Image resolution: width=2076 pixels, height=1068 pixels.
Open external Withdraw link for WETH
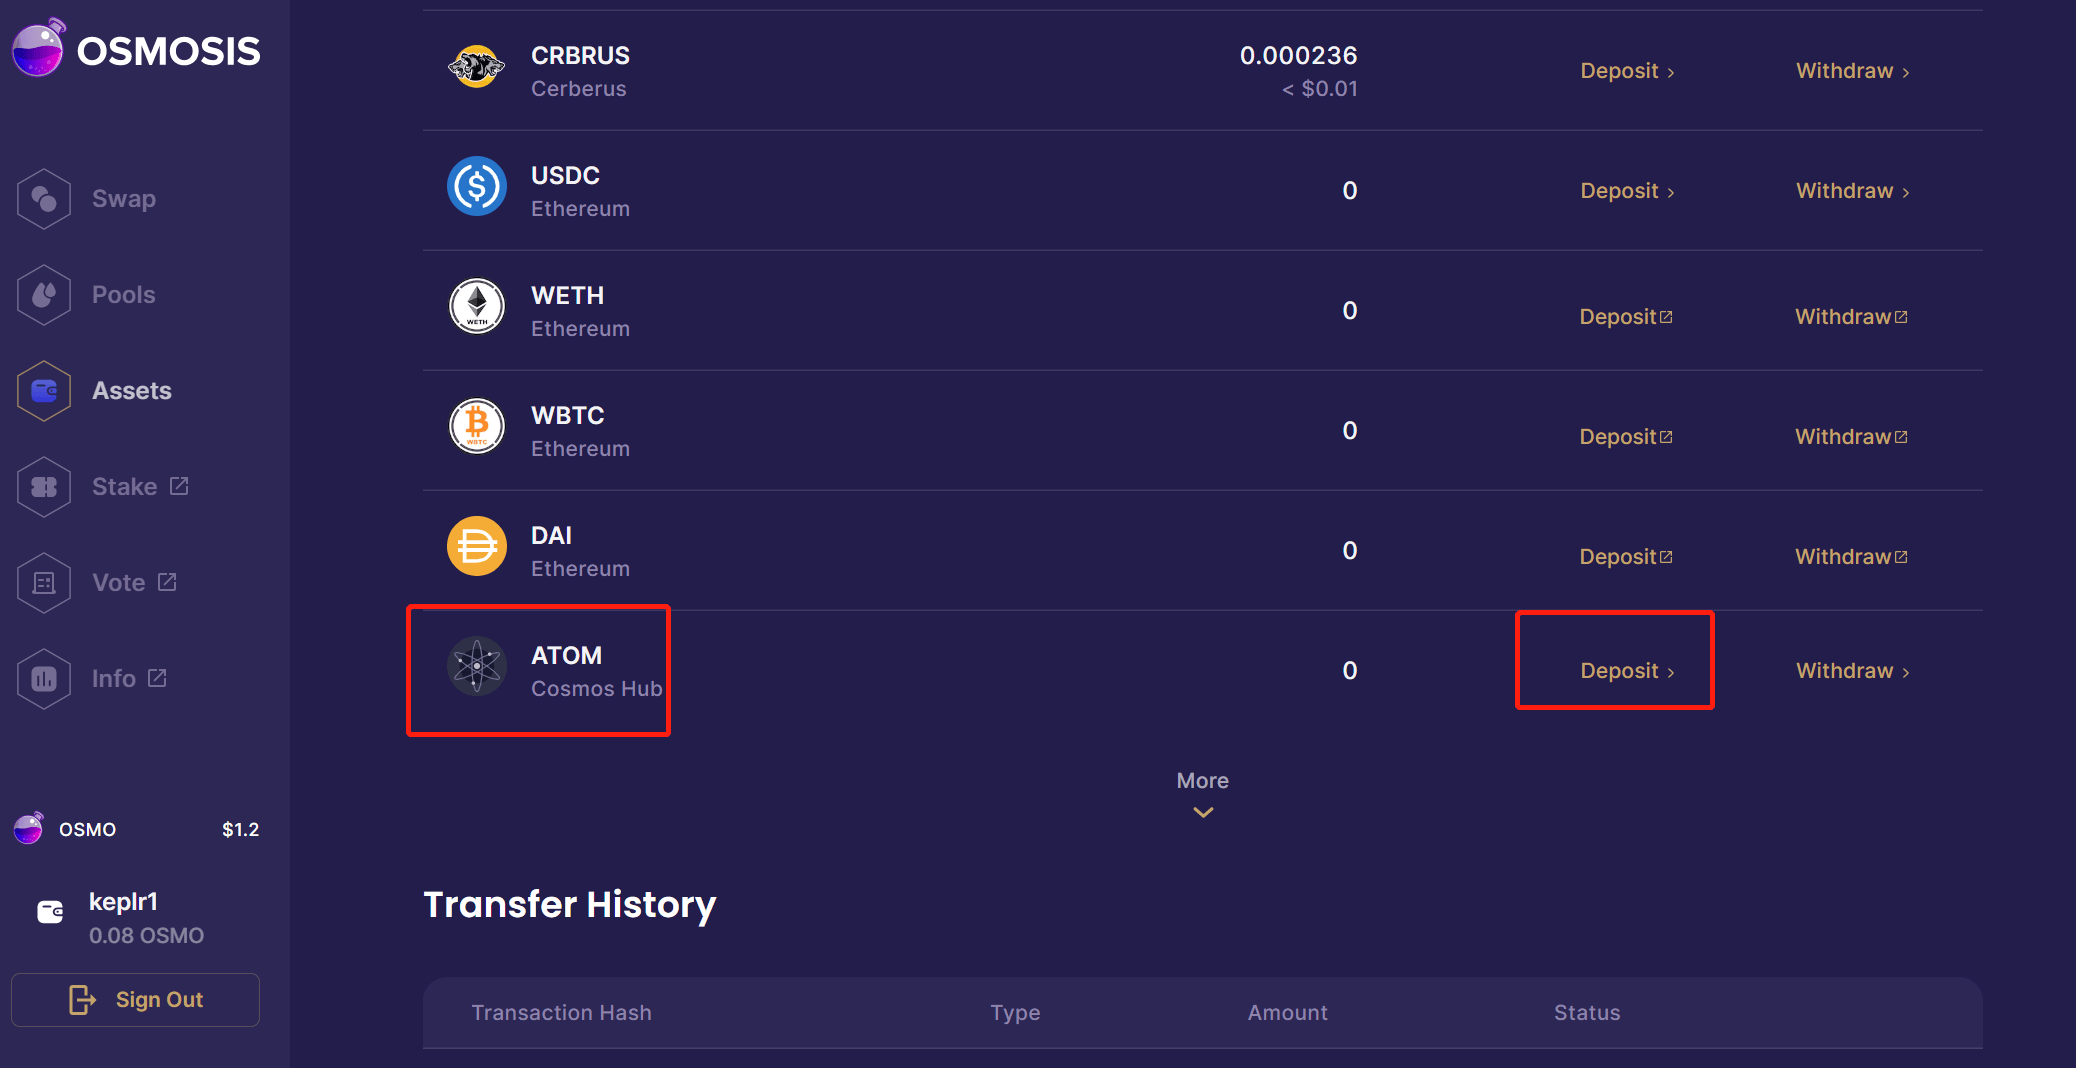coord(1851,317)
